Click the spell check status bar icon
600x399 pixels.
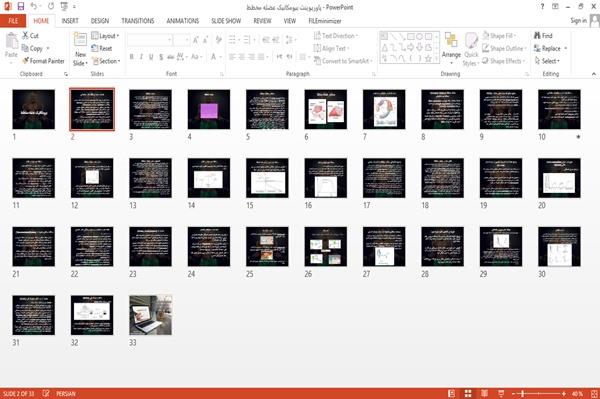46,393
